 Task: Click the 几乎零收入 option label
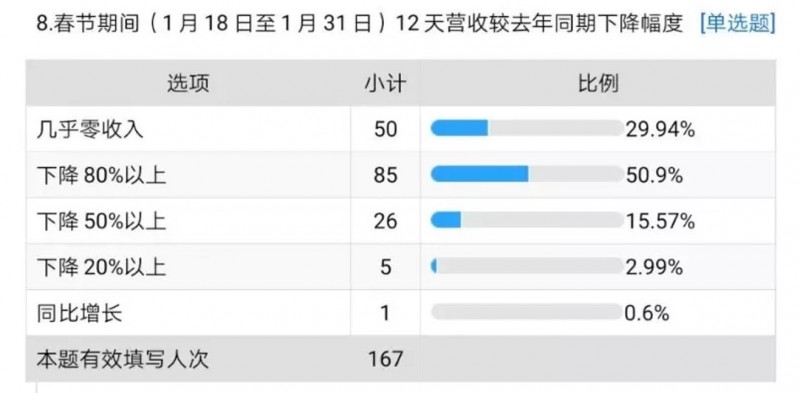pos(90,129)
